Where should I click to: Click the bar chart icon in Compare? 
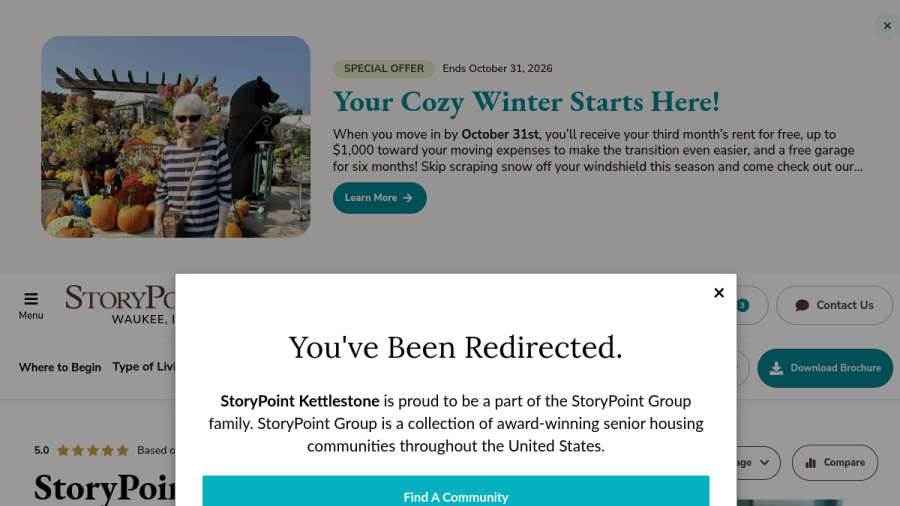(810, 463)
